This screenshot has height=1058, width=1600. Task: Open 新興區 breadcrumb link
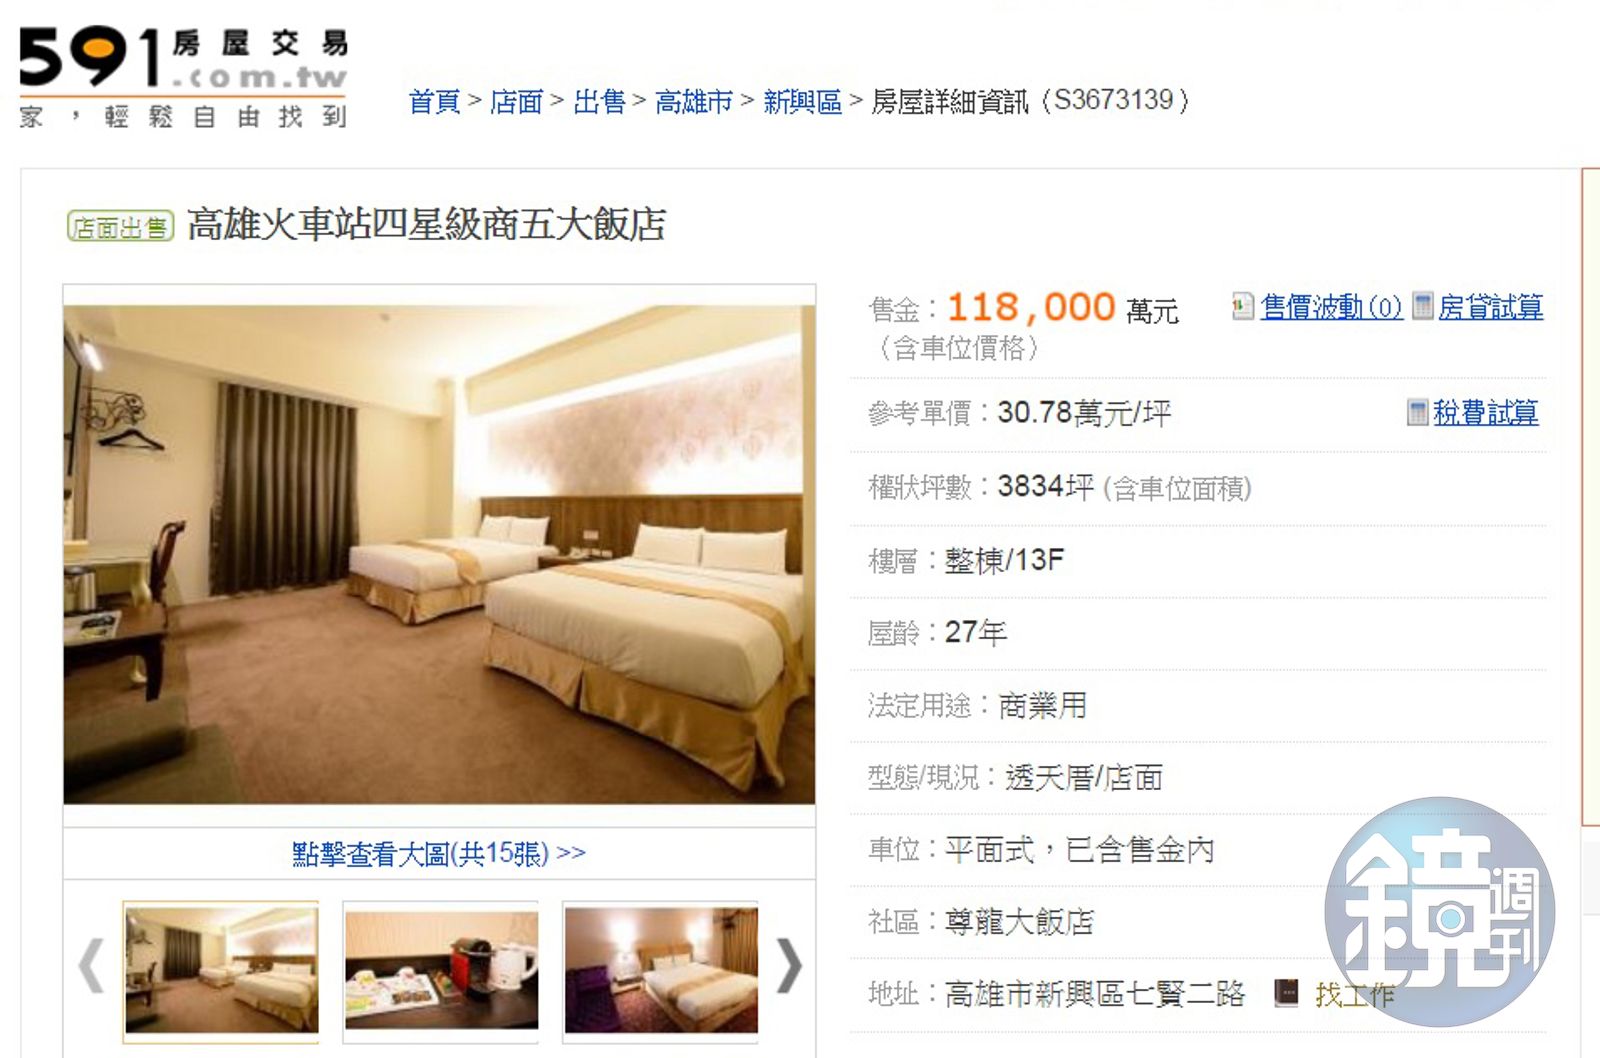tap(803, 101)
